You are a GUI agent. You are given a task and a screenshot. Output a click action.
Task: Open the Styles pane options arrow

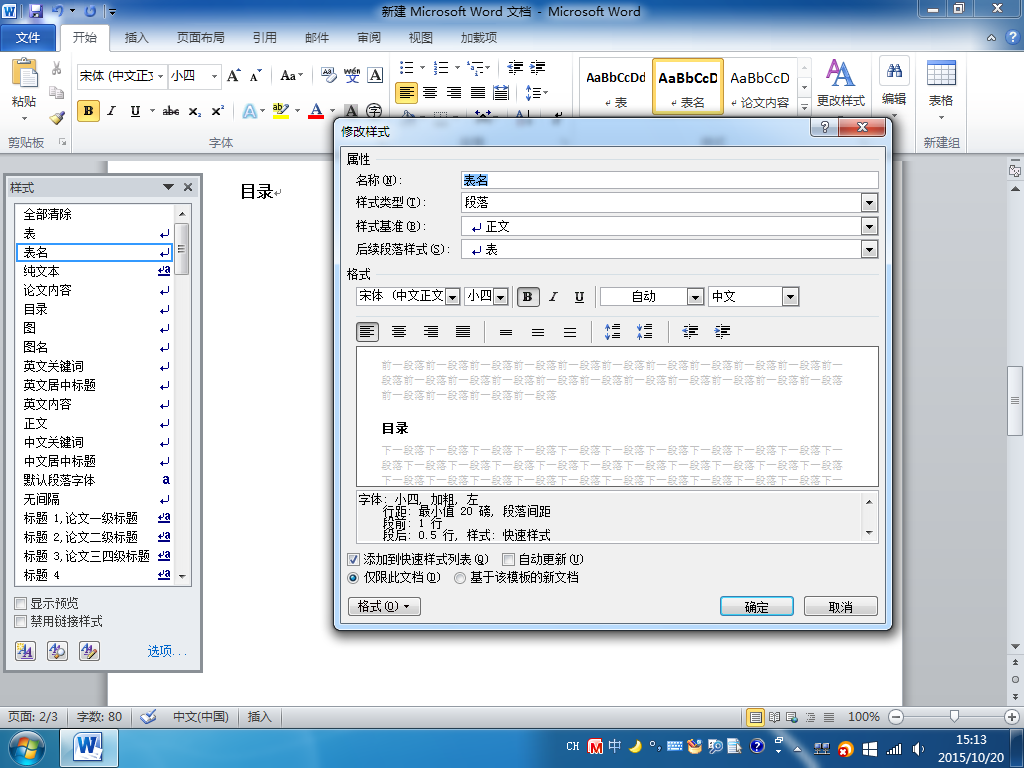(168, 187)
